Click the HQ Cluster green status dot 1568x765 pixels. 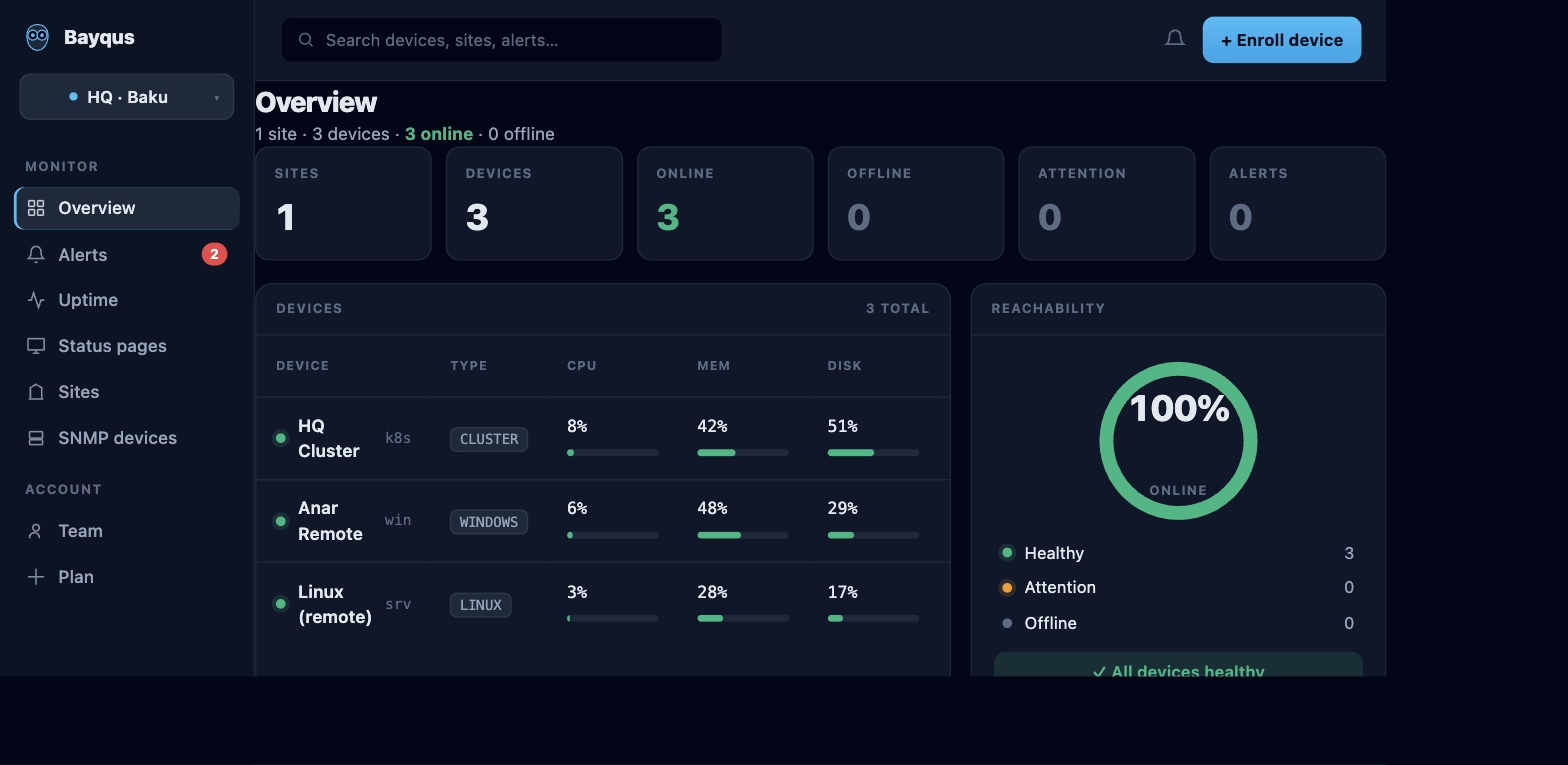[x=280, y=438]
